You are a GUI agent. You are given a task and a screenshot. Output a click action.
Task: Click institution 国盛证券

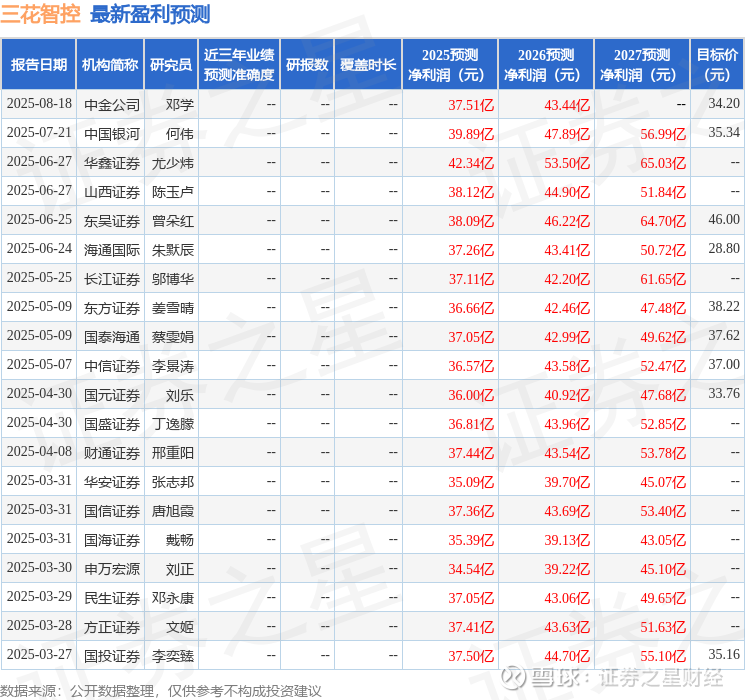point(112,424)
